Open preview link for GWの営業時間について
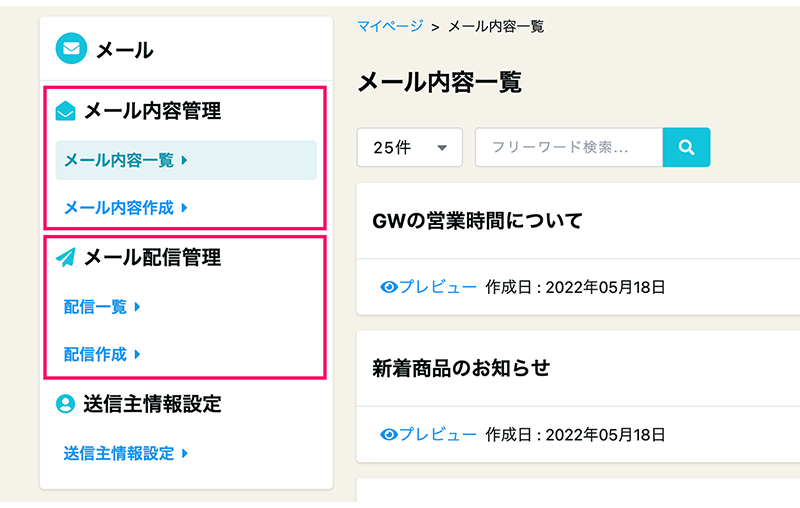Image resolution: width=800 pixels, height=508 pixels. 438,288
